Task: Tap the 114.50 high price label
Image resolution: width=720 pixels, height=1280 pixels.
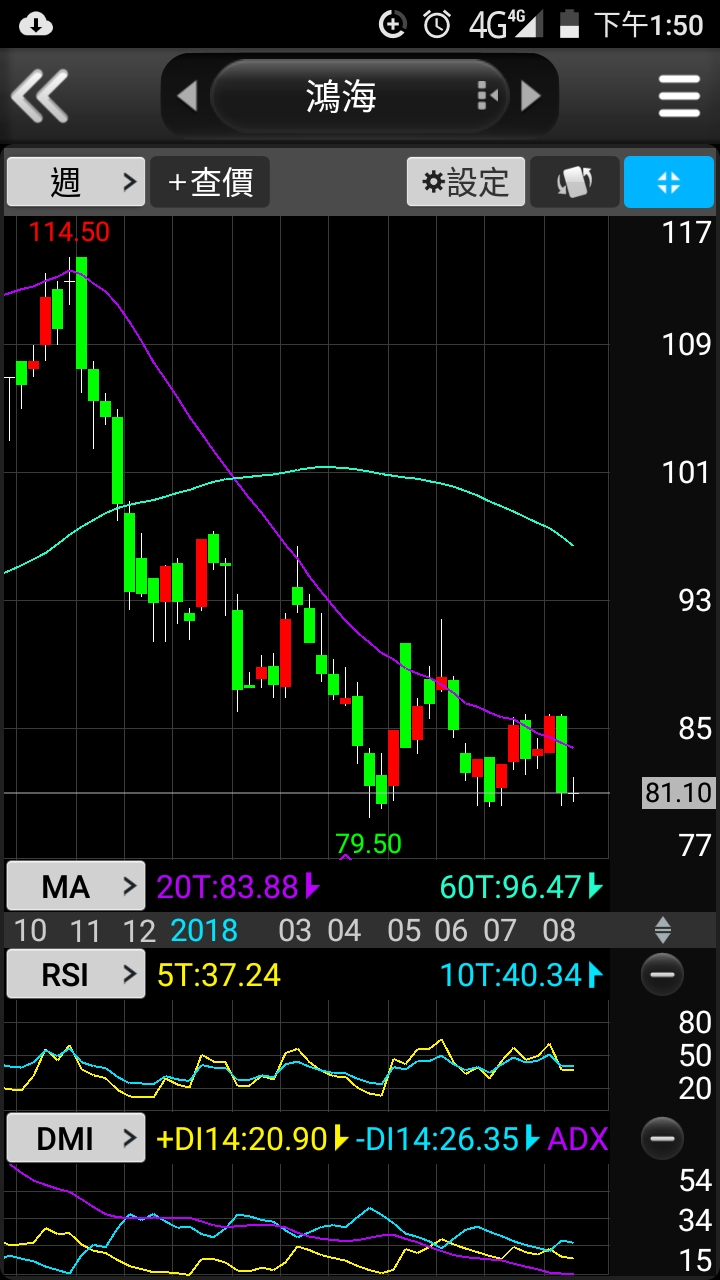Action: pos(68,232)
